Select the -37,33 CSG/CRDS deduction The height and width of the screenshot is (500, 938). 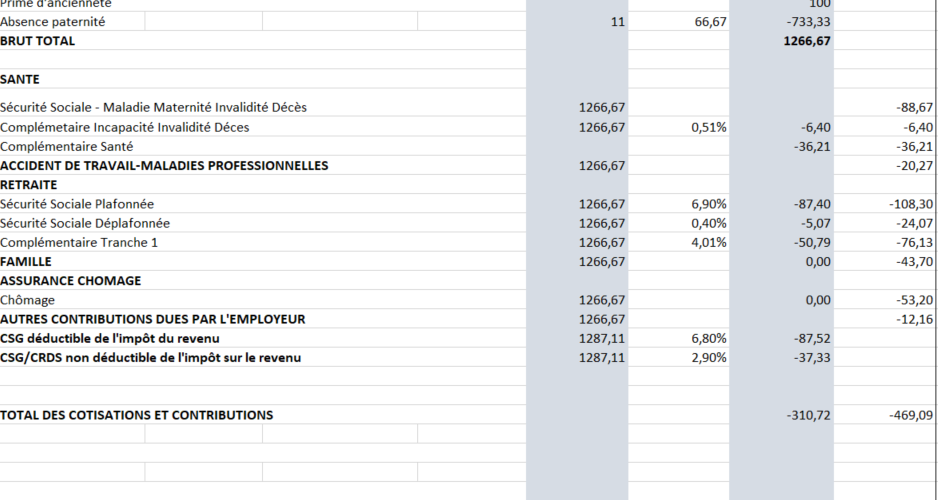tap(812, 357)
